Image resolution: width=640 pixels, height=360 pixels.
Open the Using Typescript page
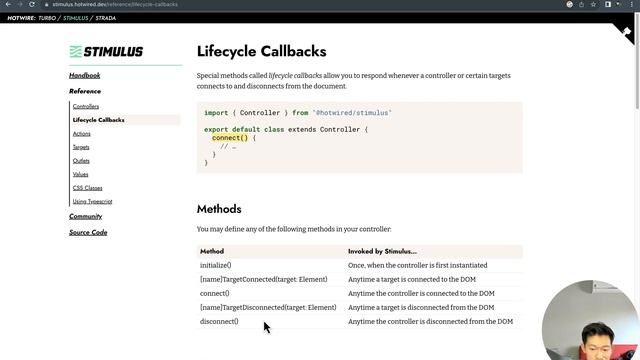click(92, 201)
